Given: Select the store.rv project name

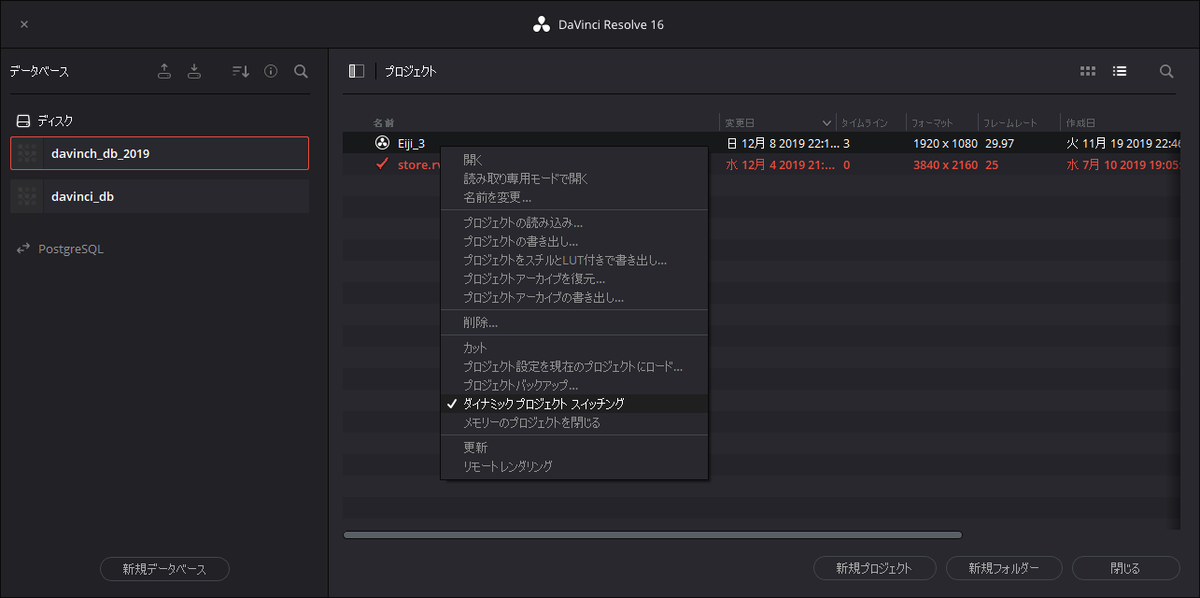Looking at the screenshot, I should click(419, 164).
